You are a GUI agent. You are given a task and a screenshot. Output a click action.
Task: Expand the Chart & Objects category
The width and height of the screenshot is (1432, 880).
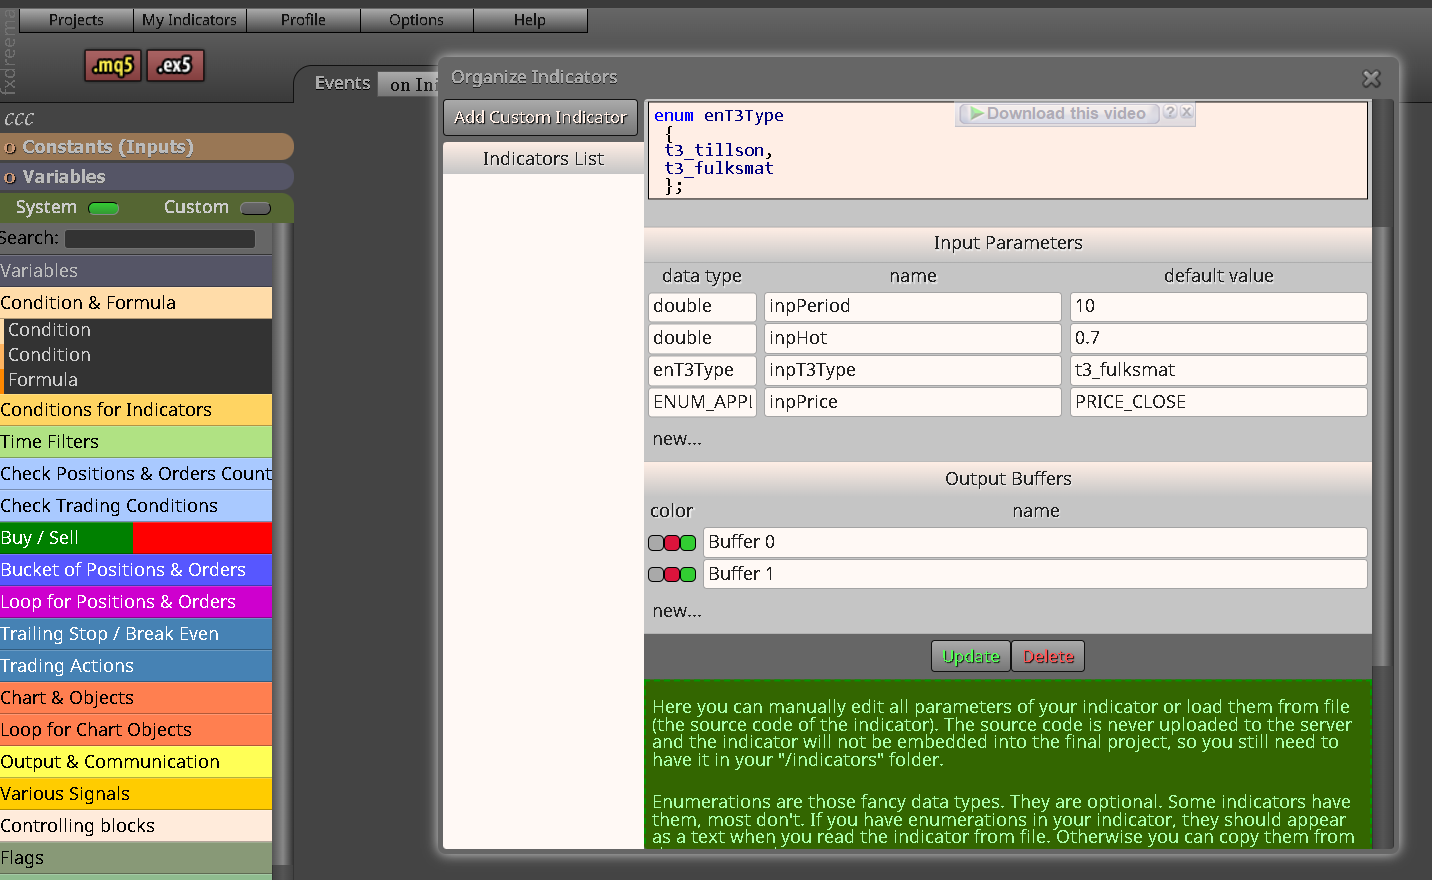coord(136,698)
